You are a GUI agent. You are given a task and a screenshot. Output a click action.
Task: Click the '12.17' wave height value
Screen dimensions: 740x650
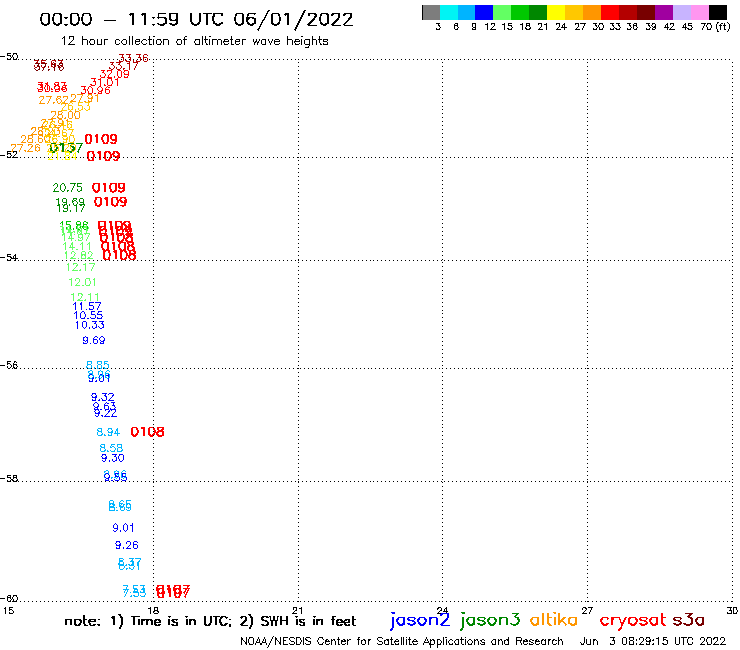tap(81, 267)
